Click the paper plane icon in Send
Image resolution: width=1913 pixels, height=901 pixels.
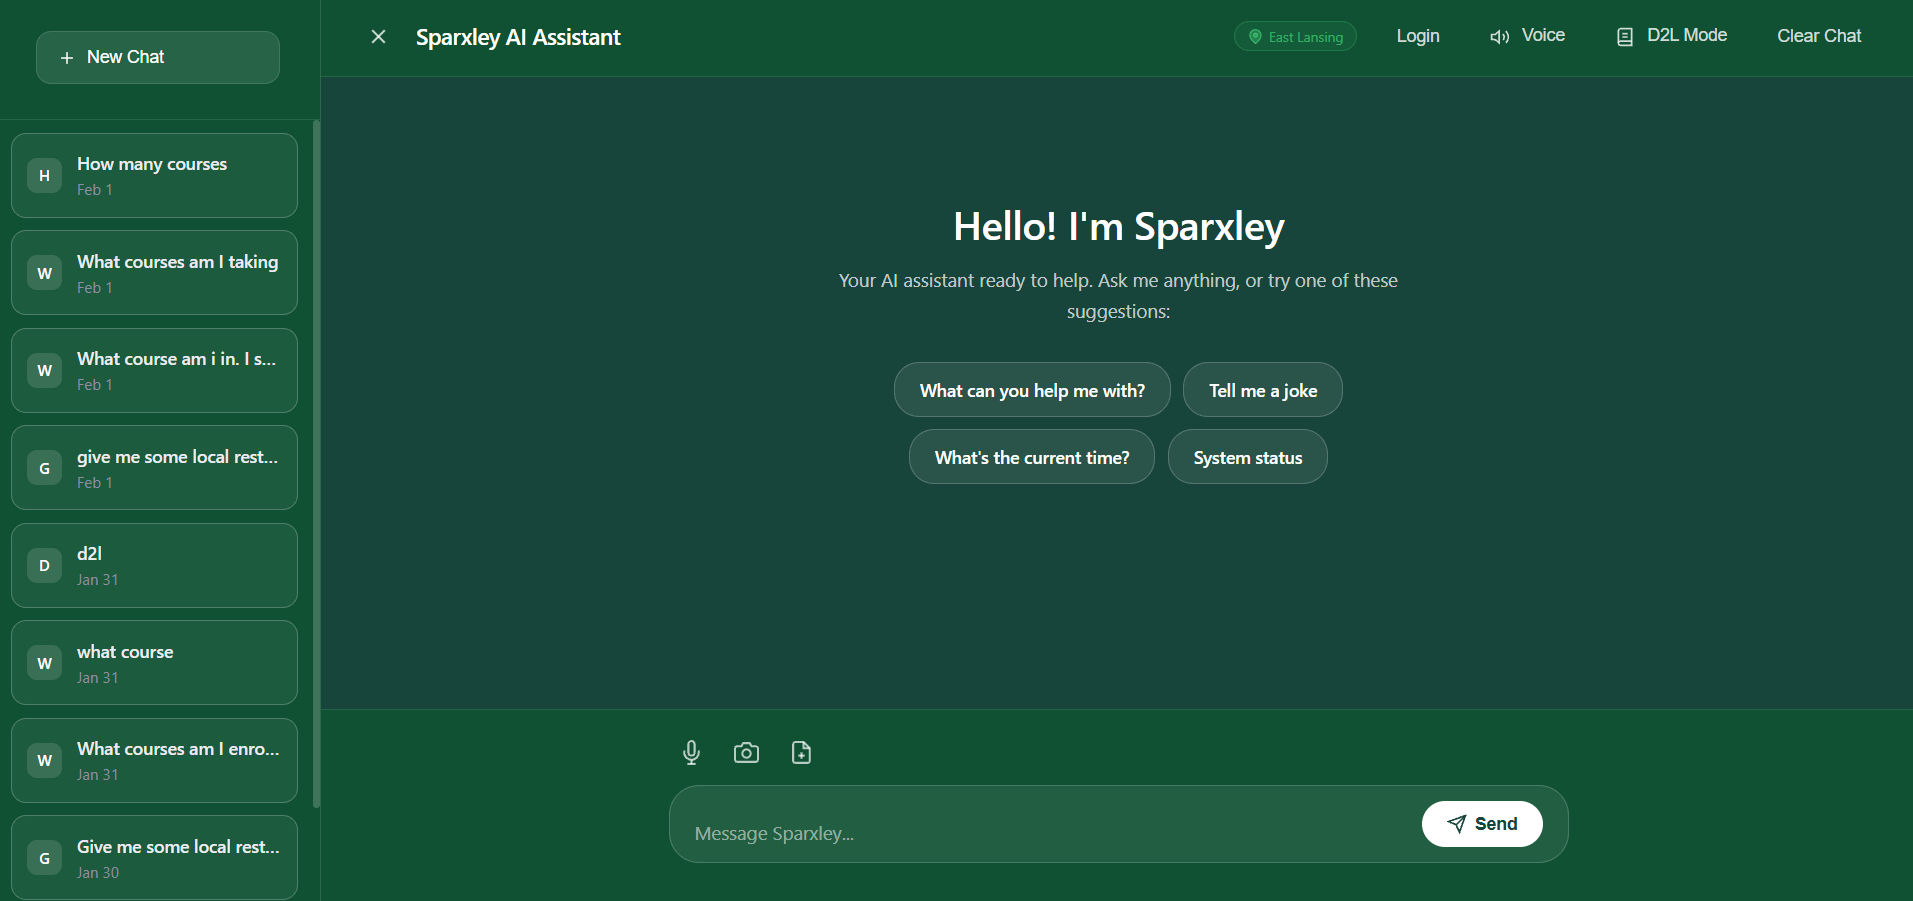[x=1457, y=824]
